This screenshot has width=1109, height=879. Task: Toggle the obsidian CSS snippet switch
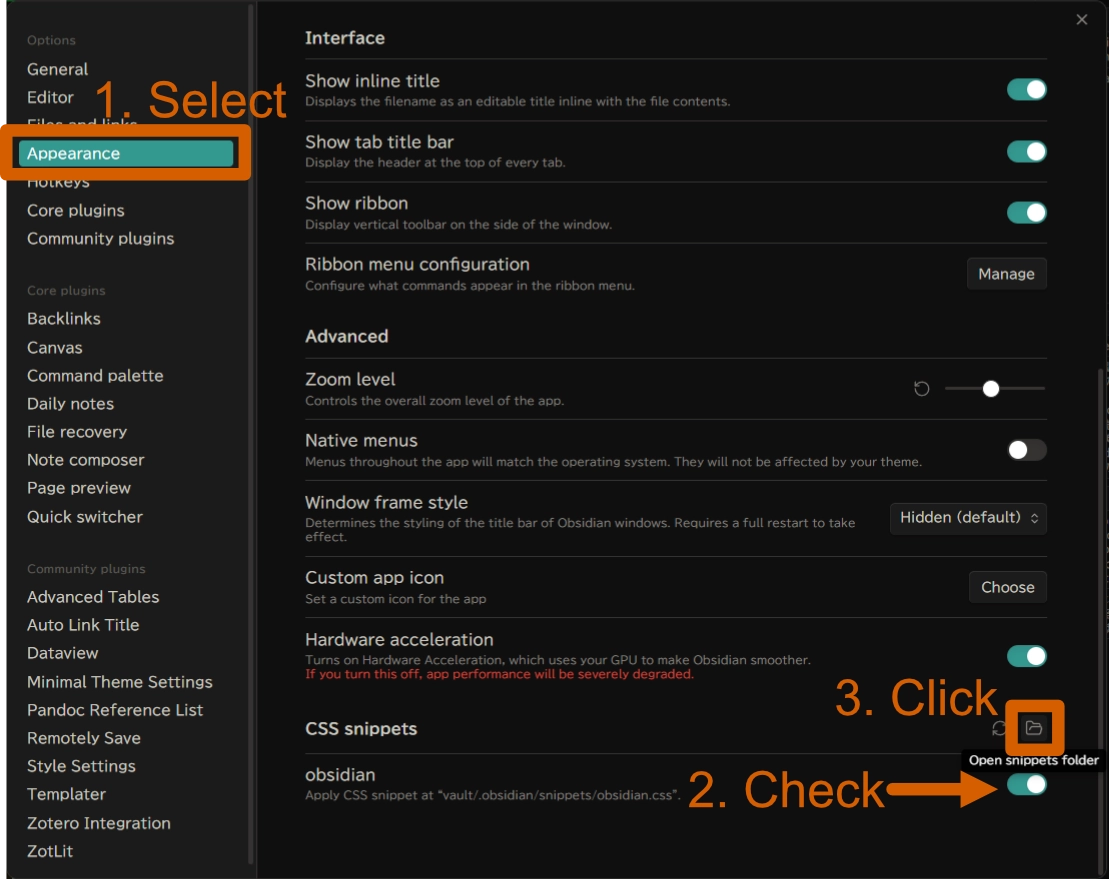1026,784
